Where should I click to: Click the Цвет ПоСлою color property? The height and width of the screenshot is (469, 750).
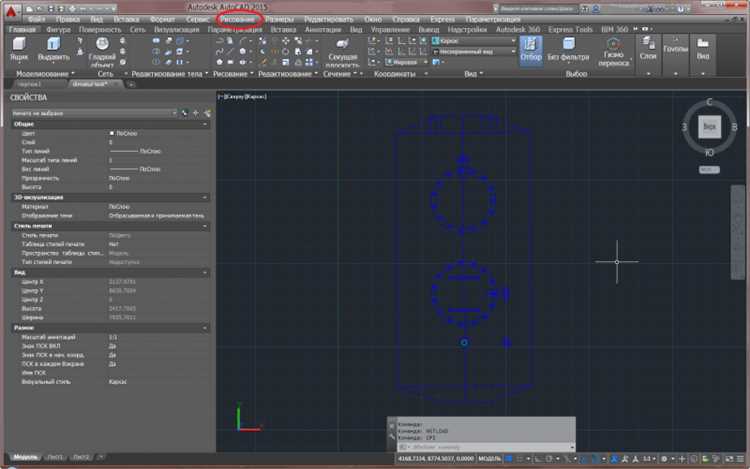tap(125, 133)
